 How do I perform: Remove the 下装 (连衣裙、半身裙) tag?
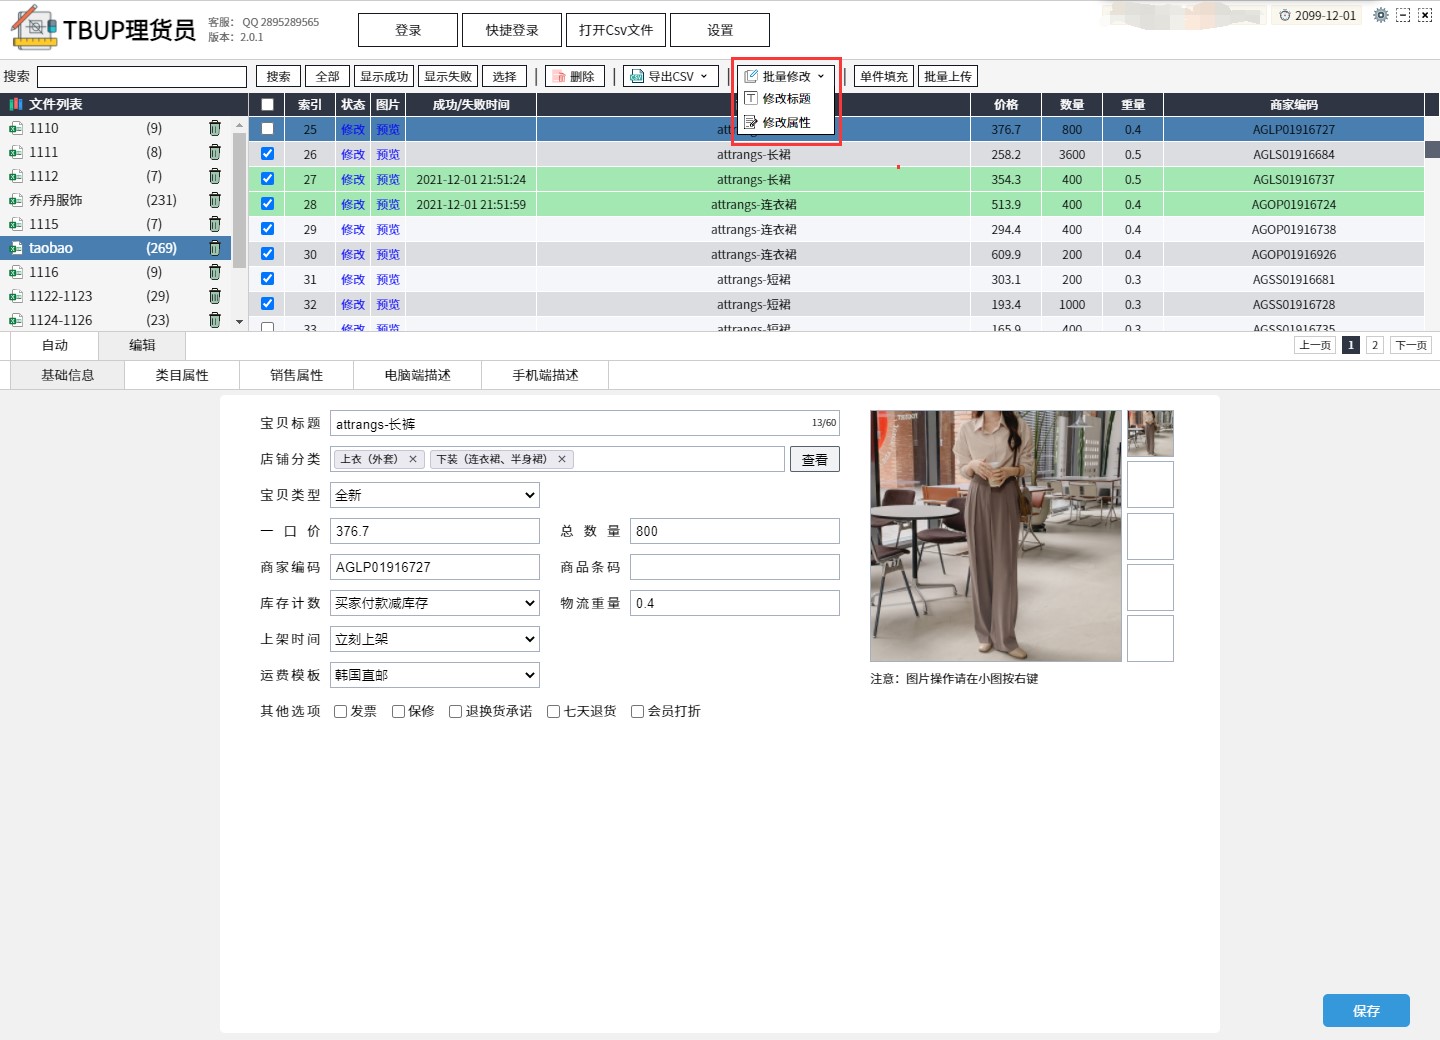click(x=562, y=459)
